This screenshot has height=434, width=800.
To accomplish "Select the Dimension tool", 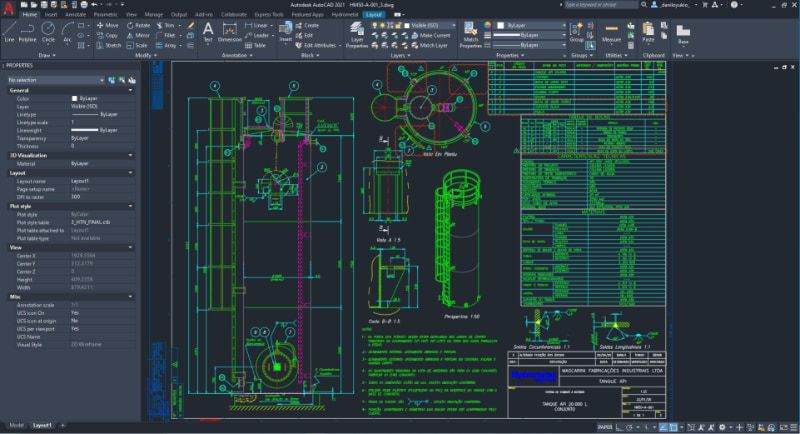I will [230, 32].
